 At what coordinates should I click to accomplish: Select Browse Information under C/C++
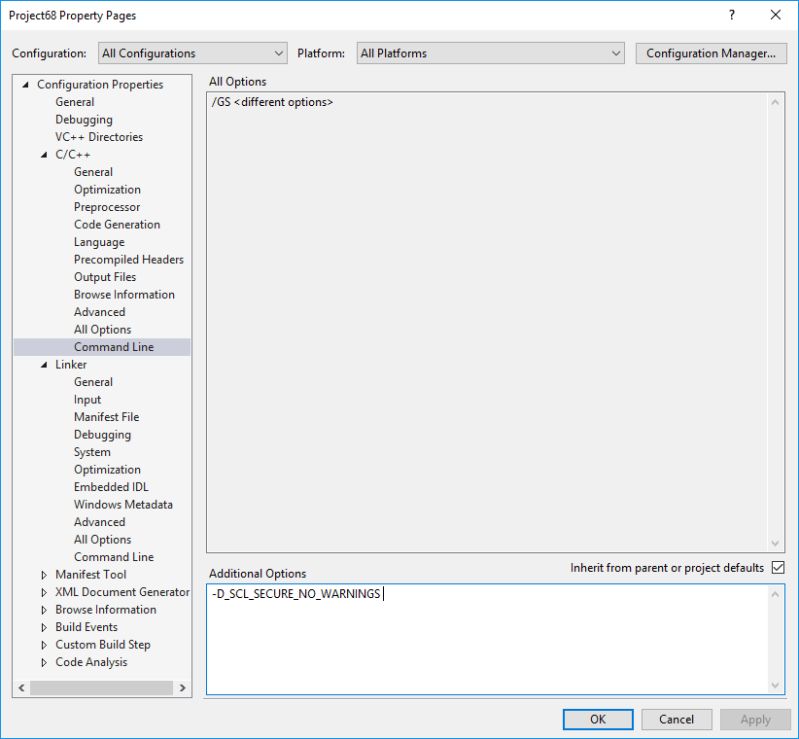pyautogui.click(x=124, y=295)
